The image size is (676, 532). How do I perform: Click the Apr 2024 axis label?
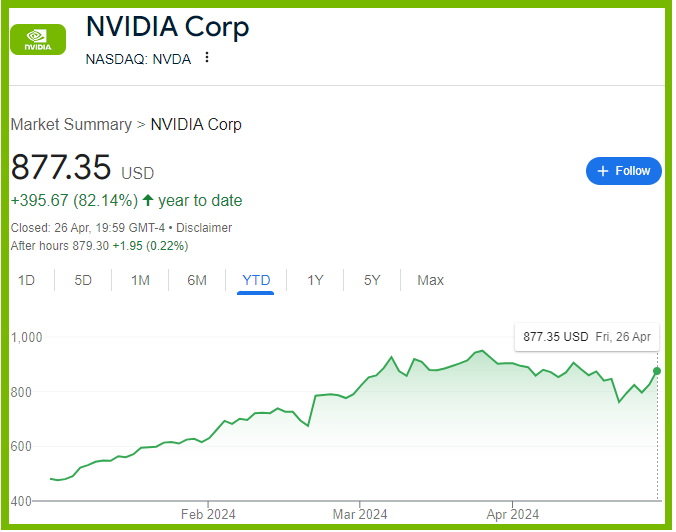pos(511,514)
